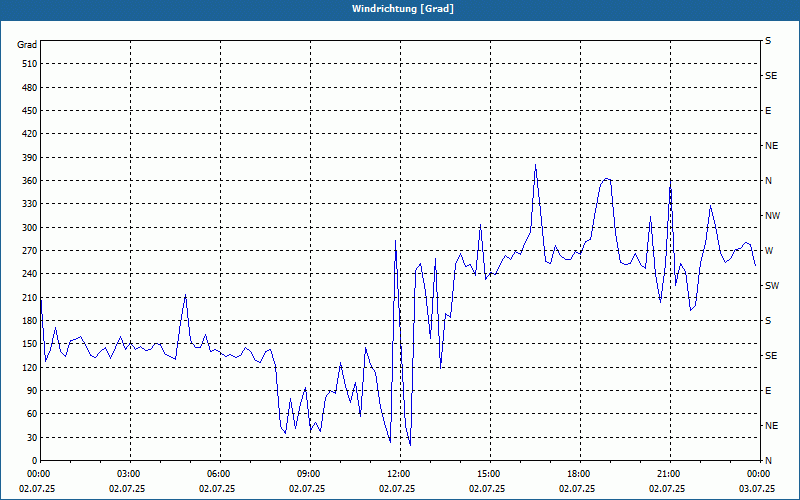Image resolution: width=800 pixels, height=500 pixels.
Task: Select the 0 label at the degree axis origin
Action: pos(35,461)
